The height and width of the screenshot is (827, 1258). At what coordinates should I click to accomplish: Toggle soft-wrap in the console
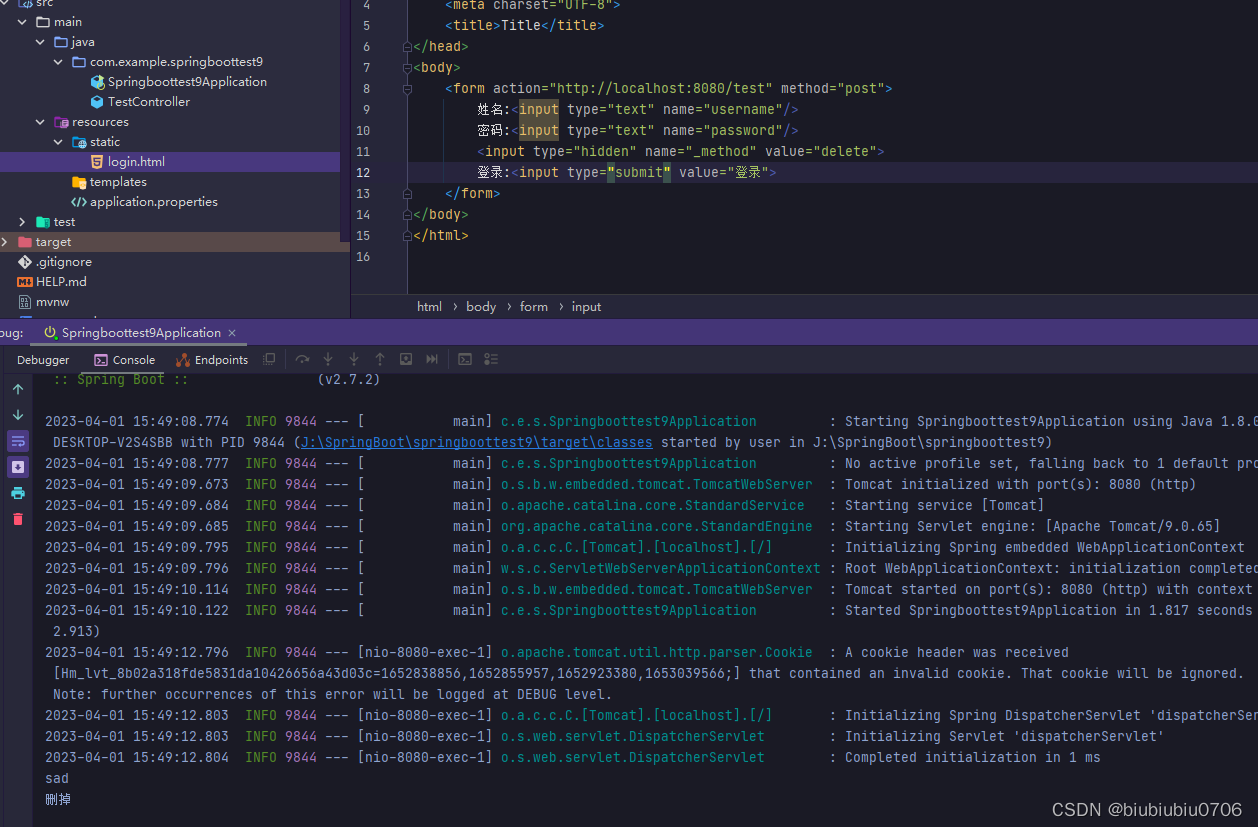pos(18,440)
